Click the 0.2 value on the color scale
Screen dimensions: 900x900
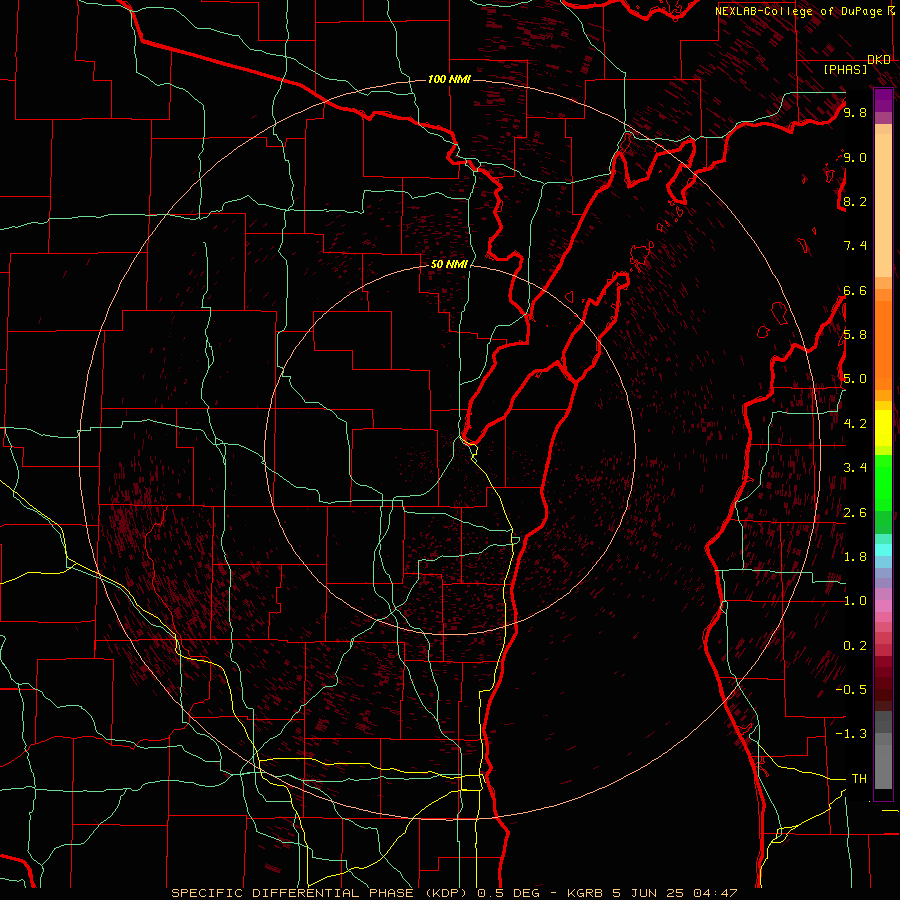[855, 646]
